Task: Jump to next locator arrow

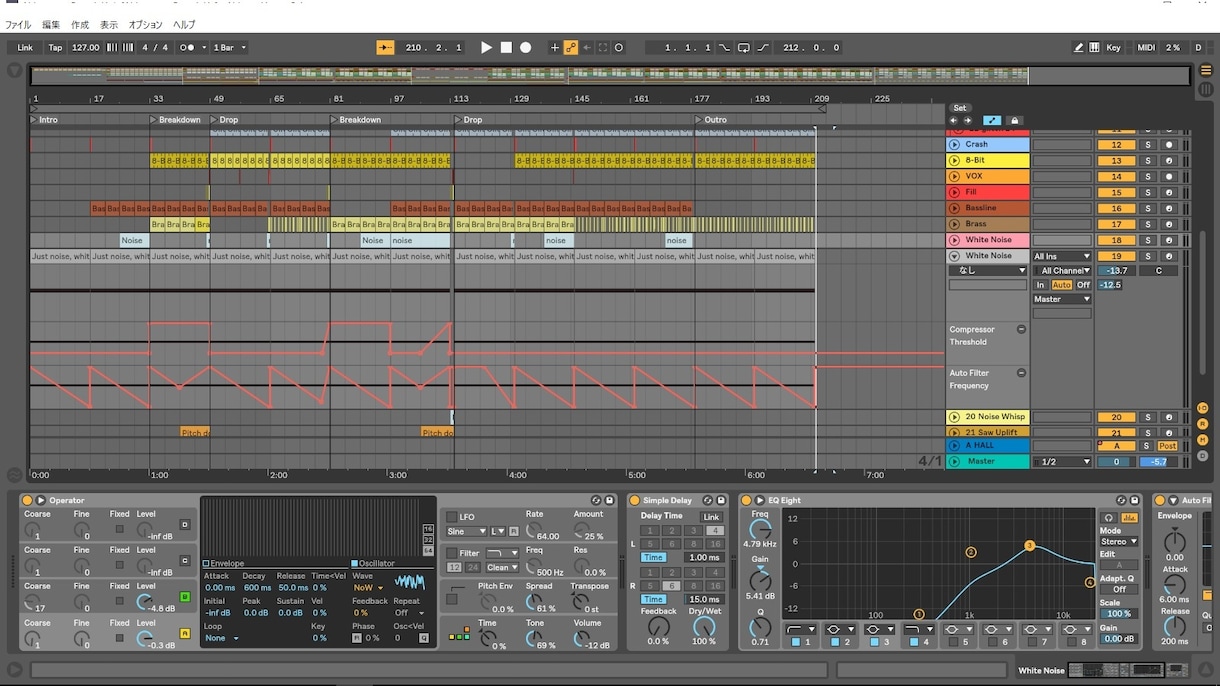Action: pos(967,120)
